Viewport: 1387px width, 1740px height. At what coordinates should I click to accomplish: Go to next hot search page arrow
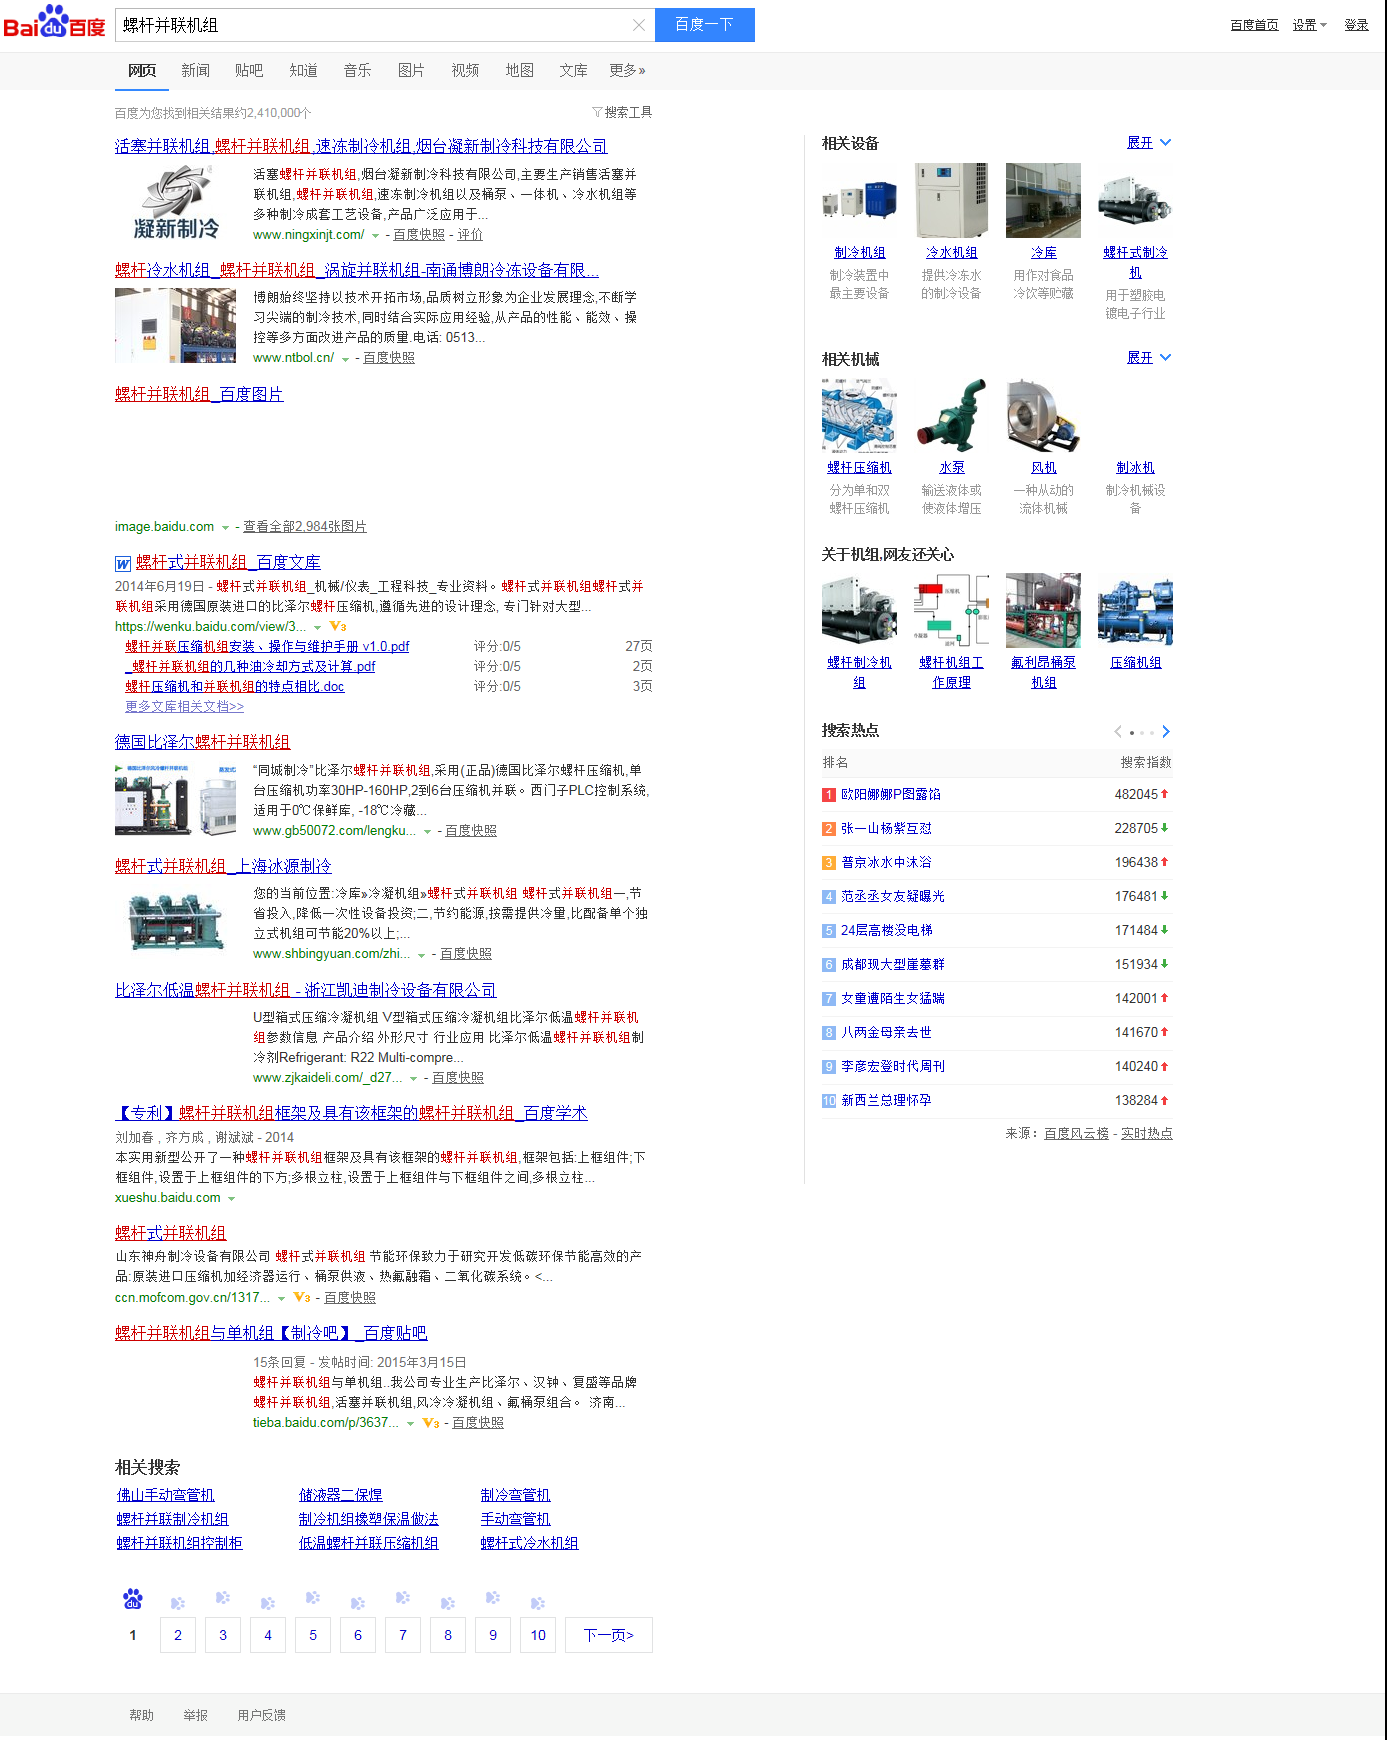pyautogui.click(x=1166, y=732)
